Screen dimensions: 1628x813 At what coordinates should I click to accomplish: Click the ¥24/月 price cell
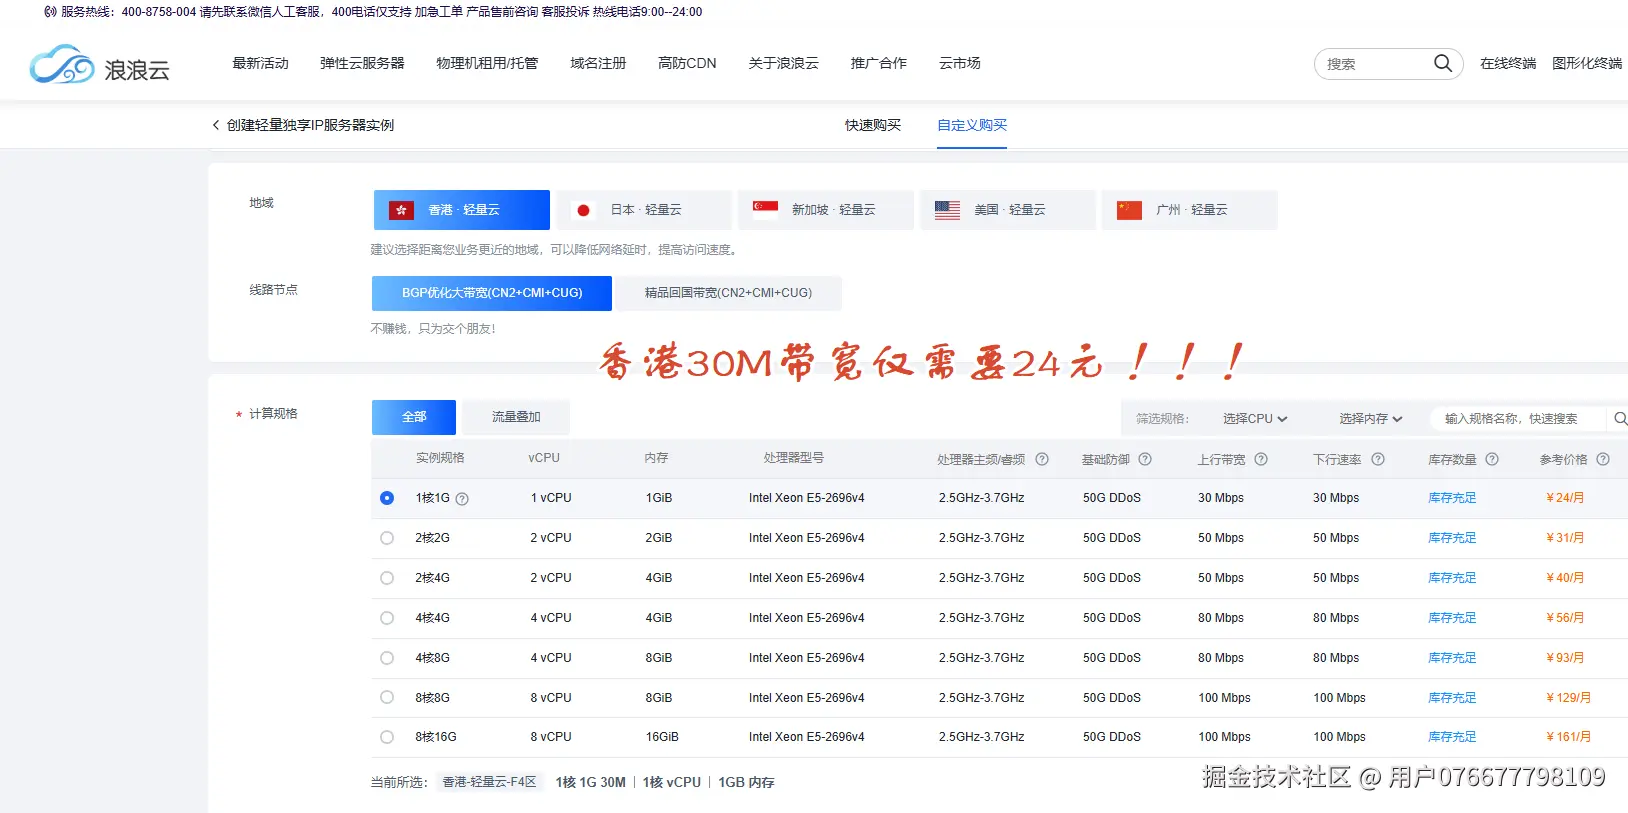1565,498
